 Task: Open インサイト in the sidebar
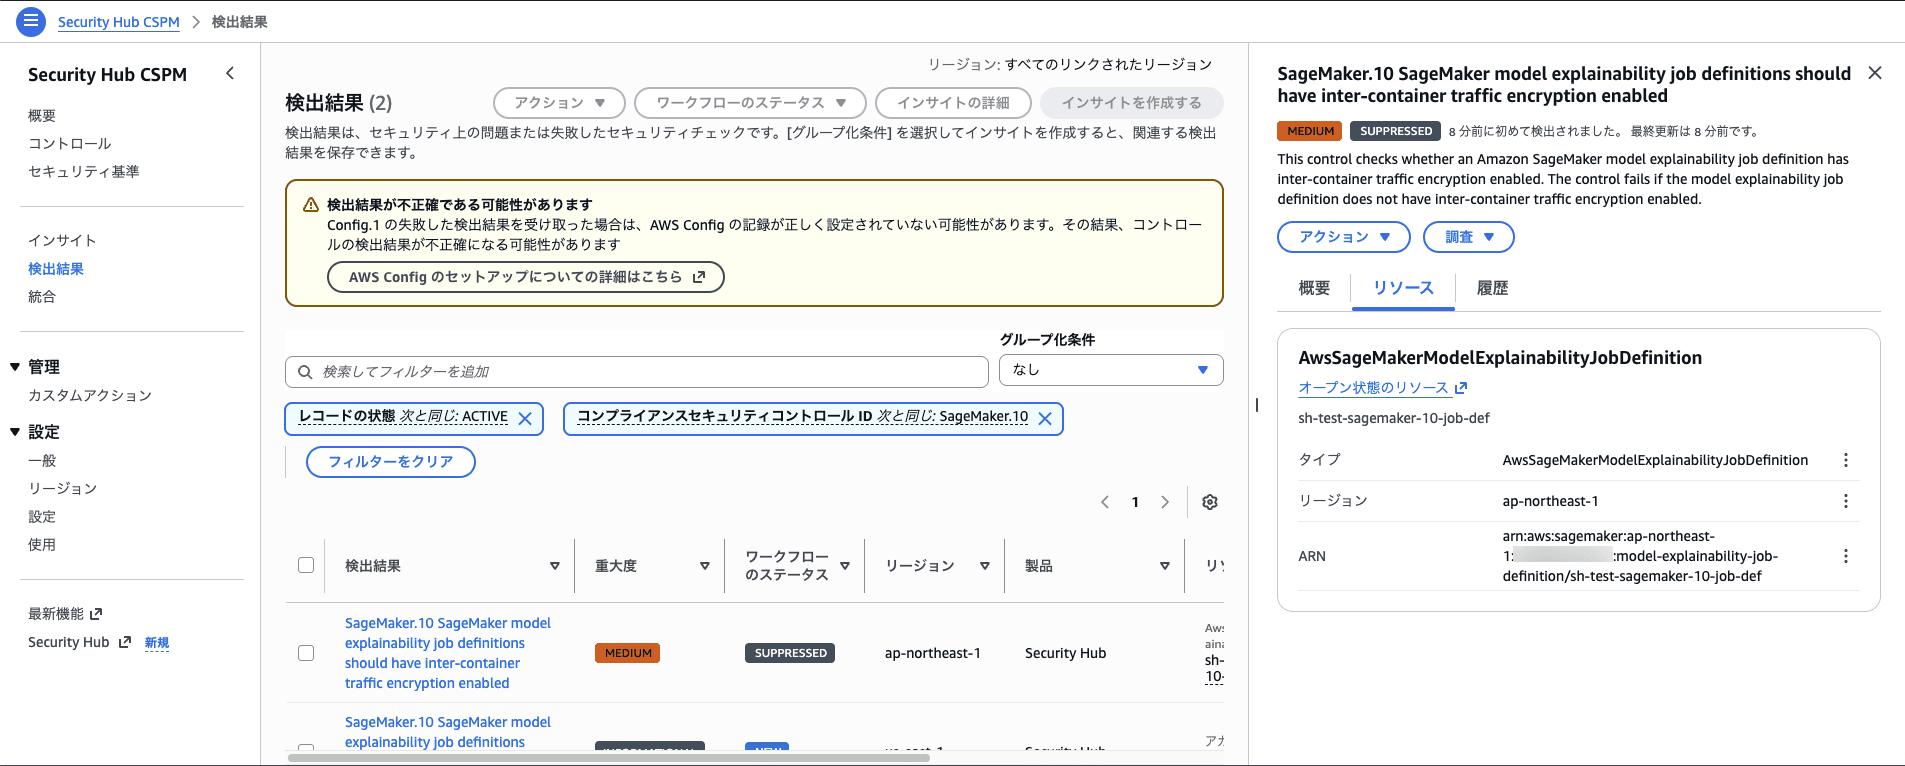coord(63,241)
